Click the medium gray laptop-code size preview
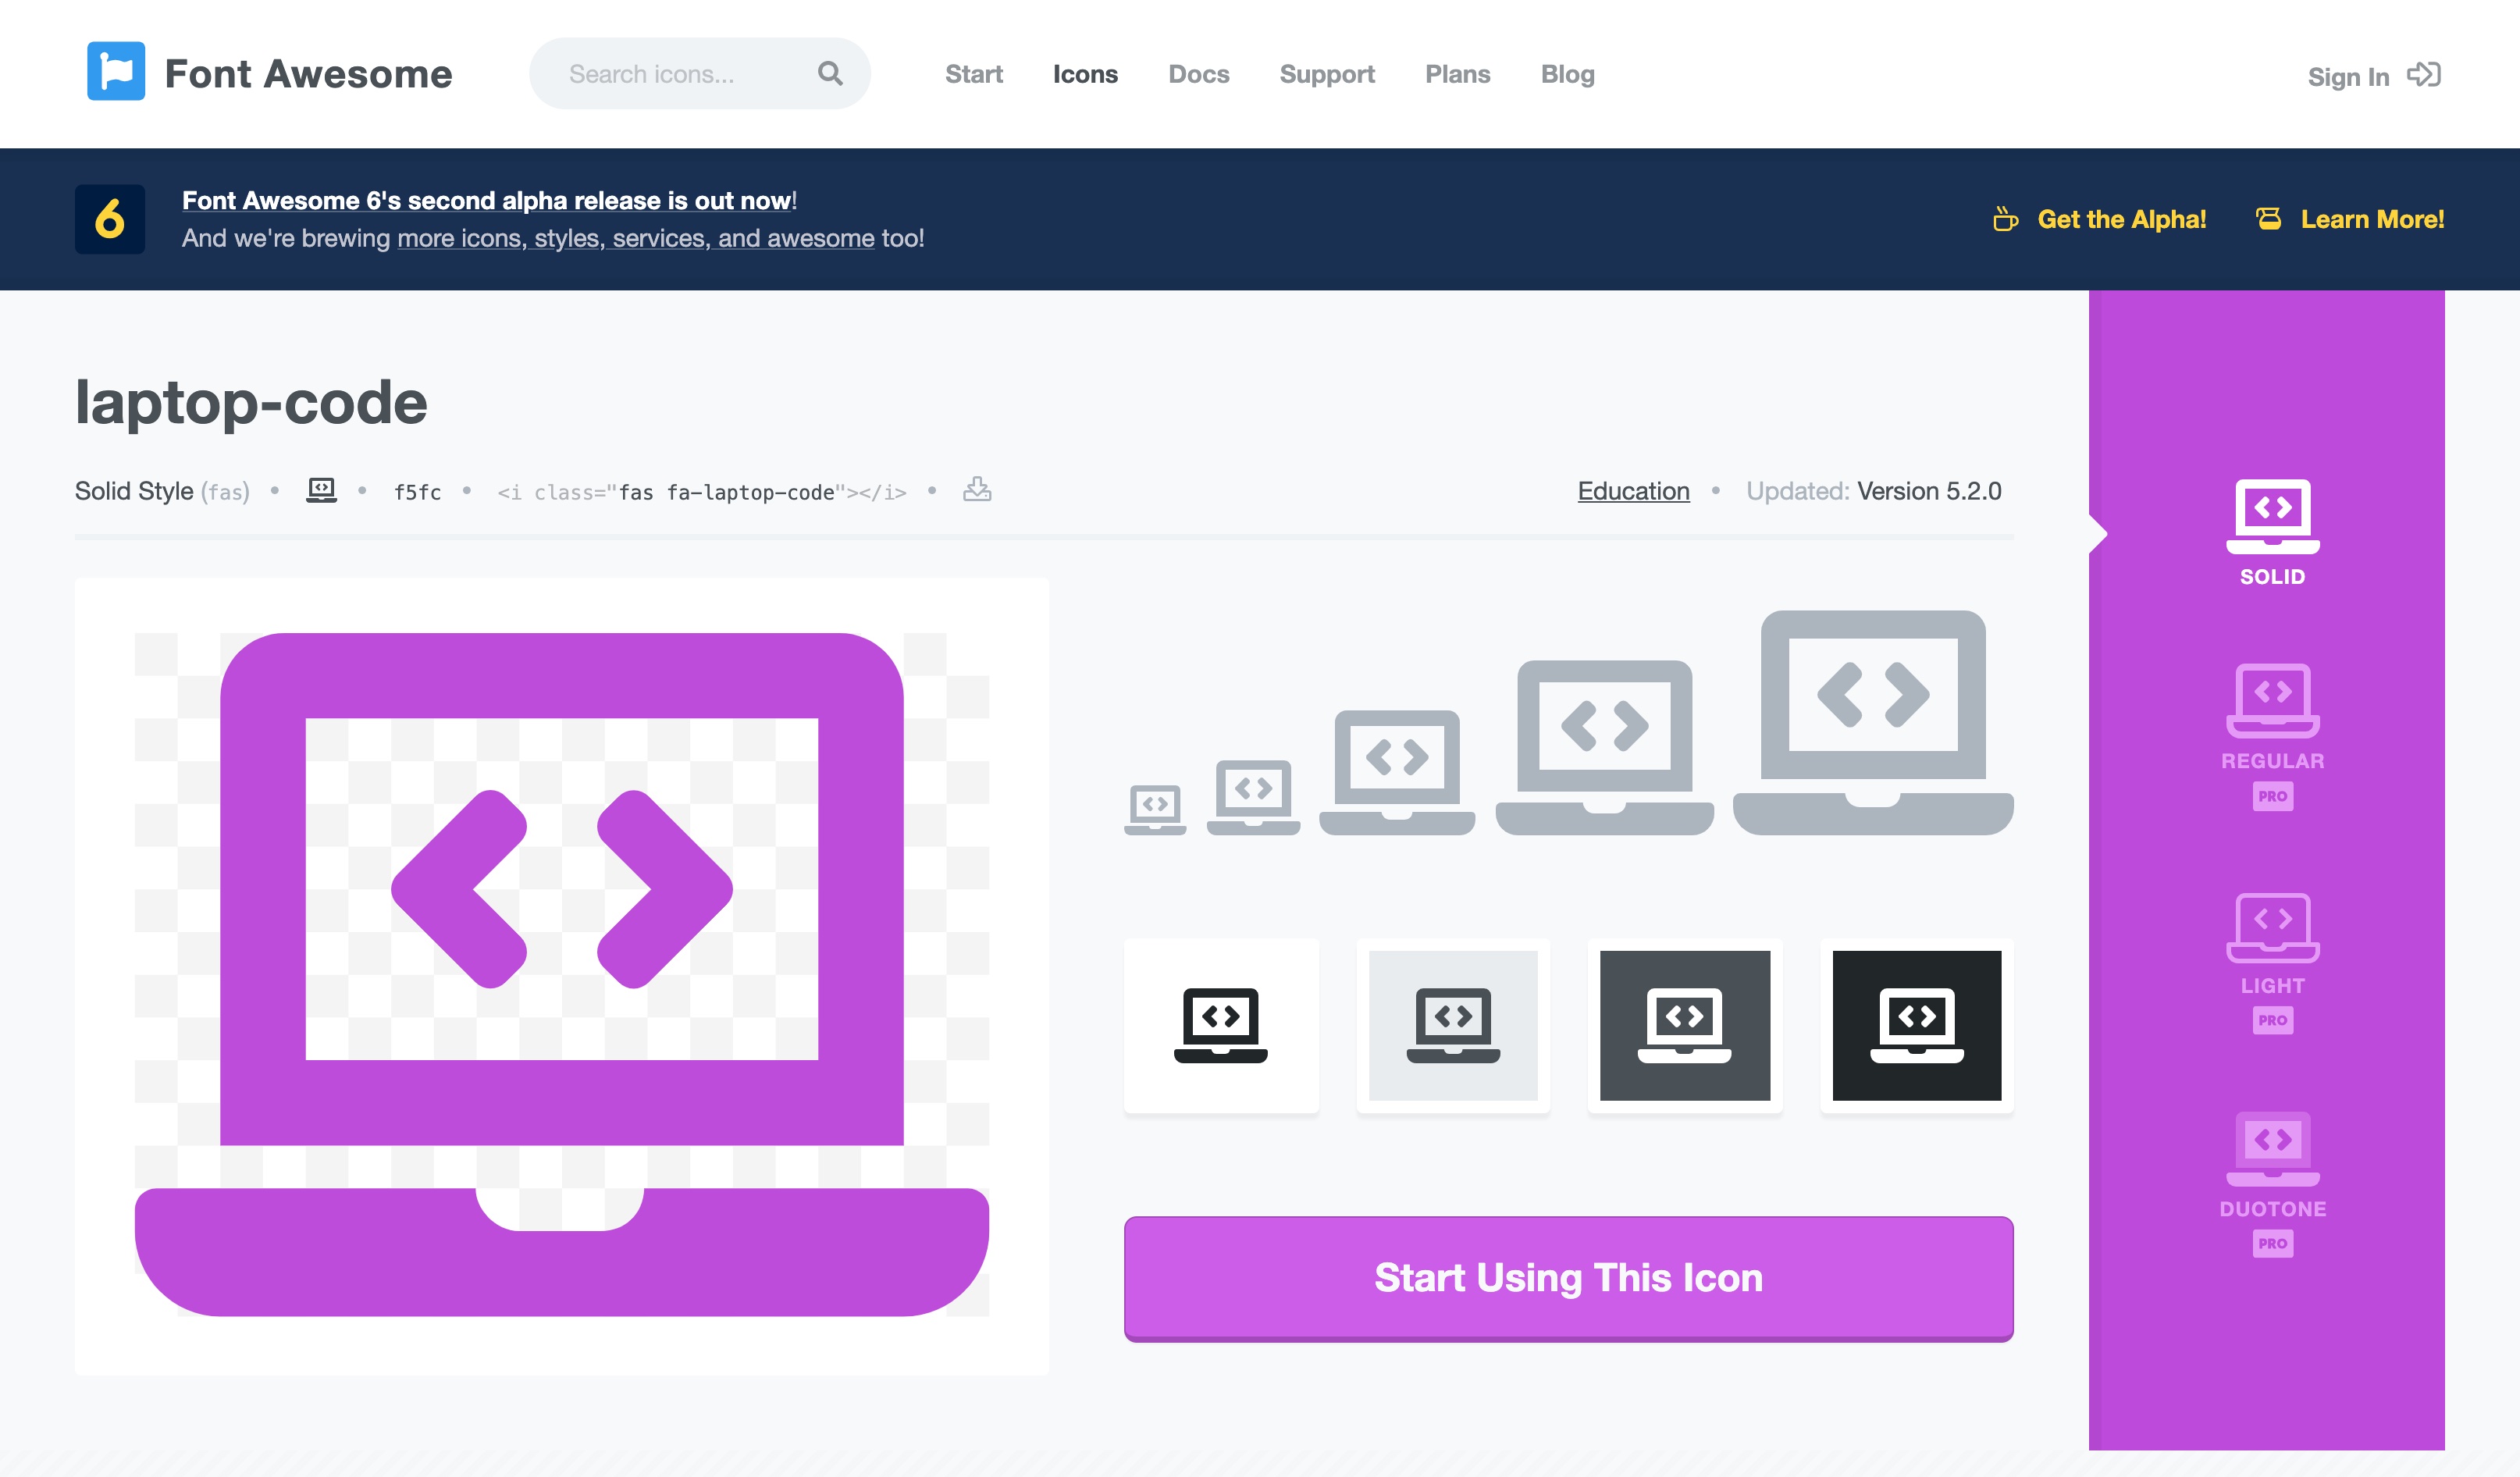This screenshot has width=2520, height=1477. click(x=1397, y=773)
